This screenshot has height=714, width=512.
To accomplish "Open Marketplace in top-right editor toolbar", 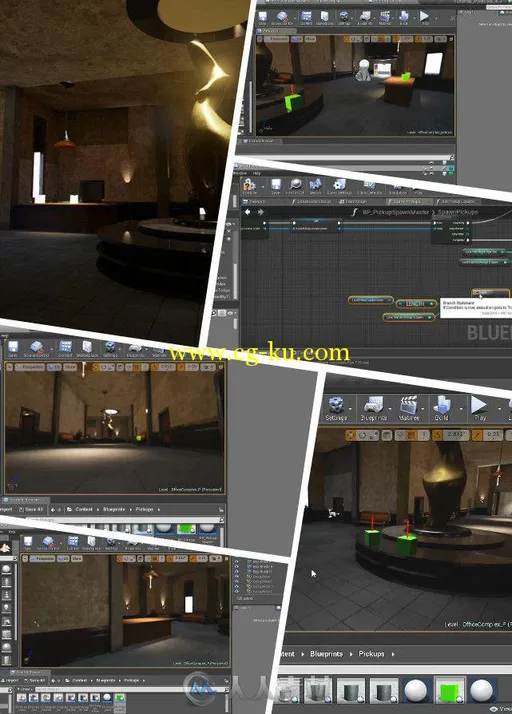I will coord(324,18).
